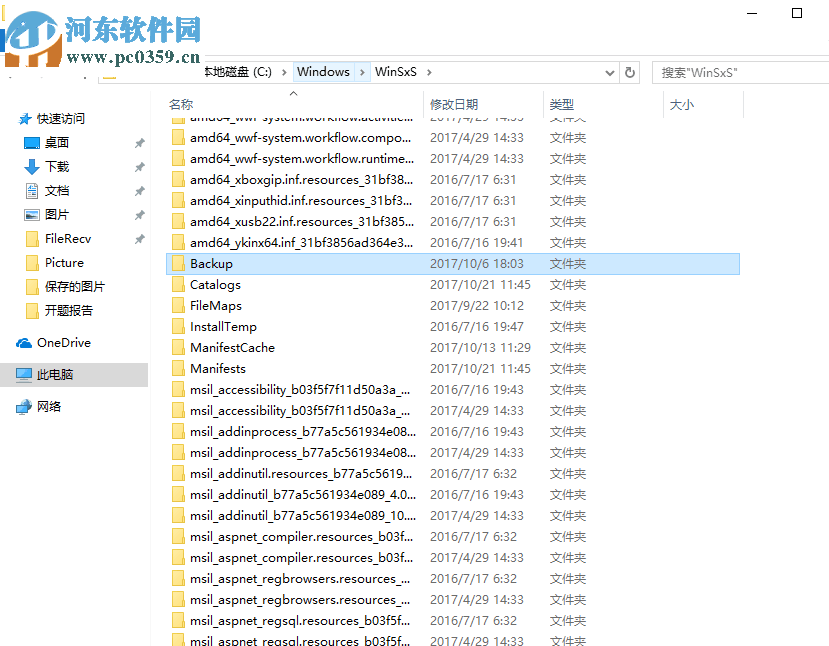Unpin Desktop (桌面) from Quick Access
This screenshot has height=646, width=829.
pos(139,142)
